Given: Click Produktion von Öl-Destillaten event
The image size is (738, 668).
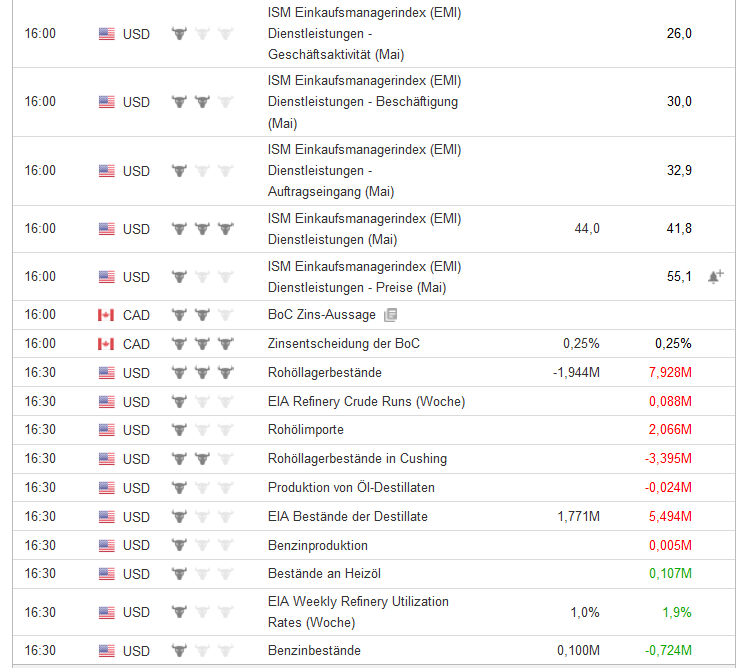Looking at the screenshot, I should tap(351, 488).
